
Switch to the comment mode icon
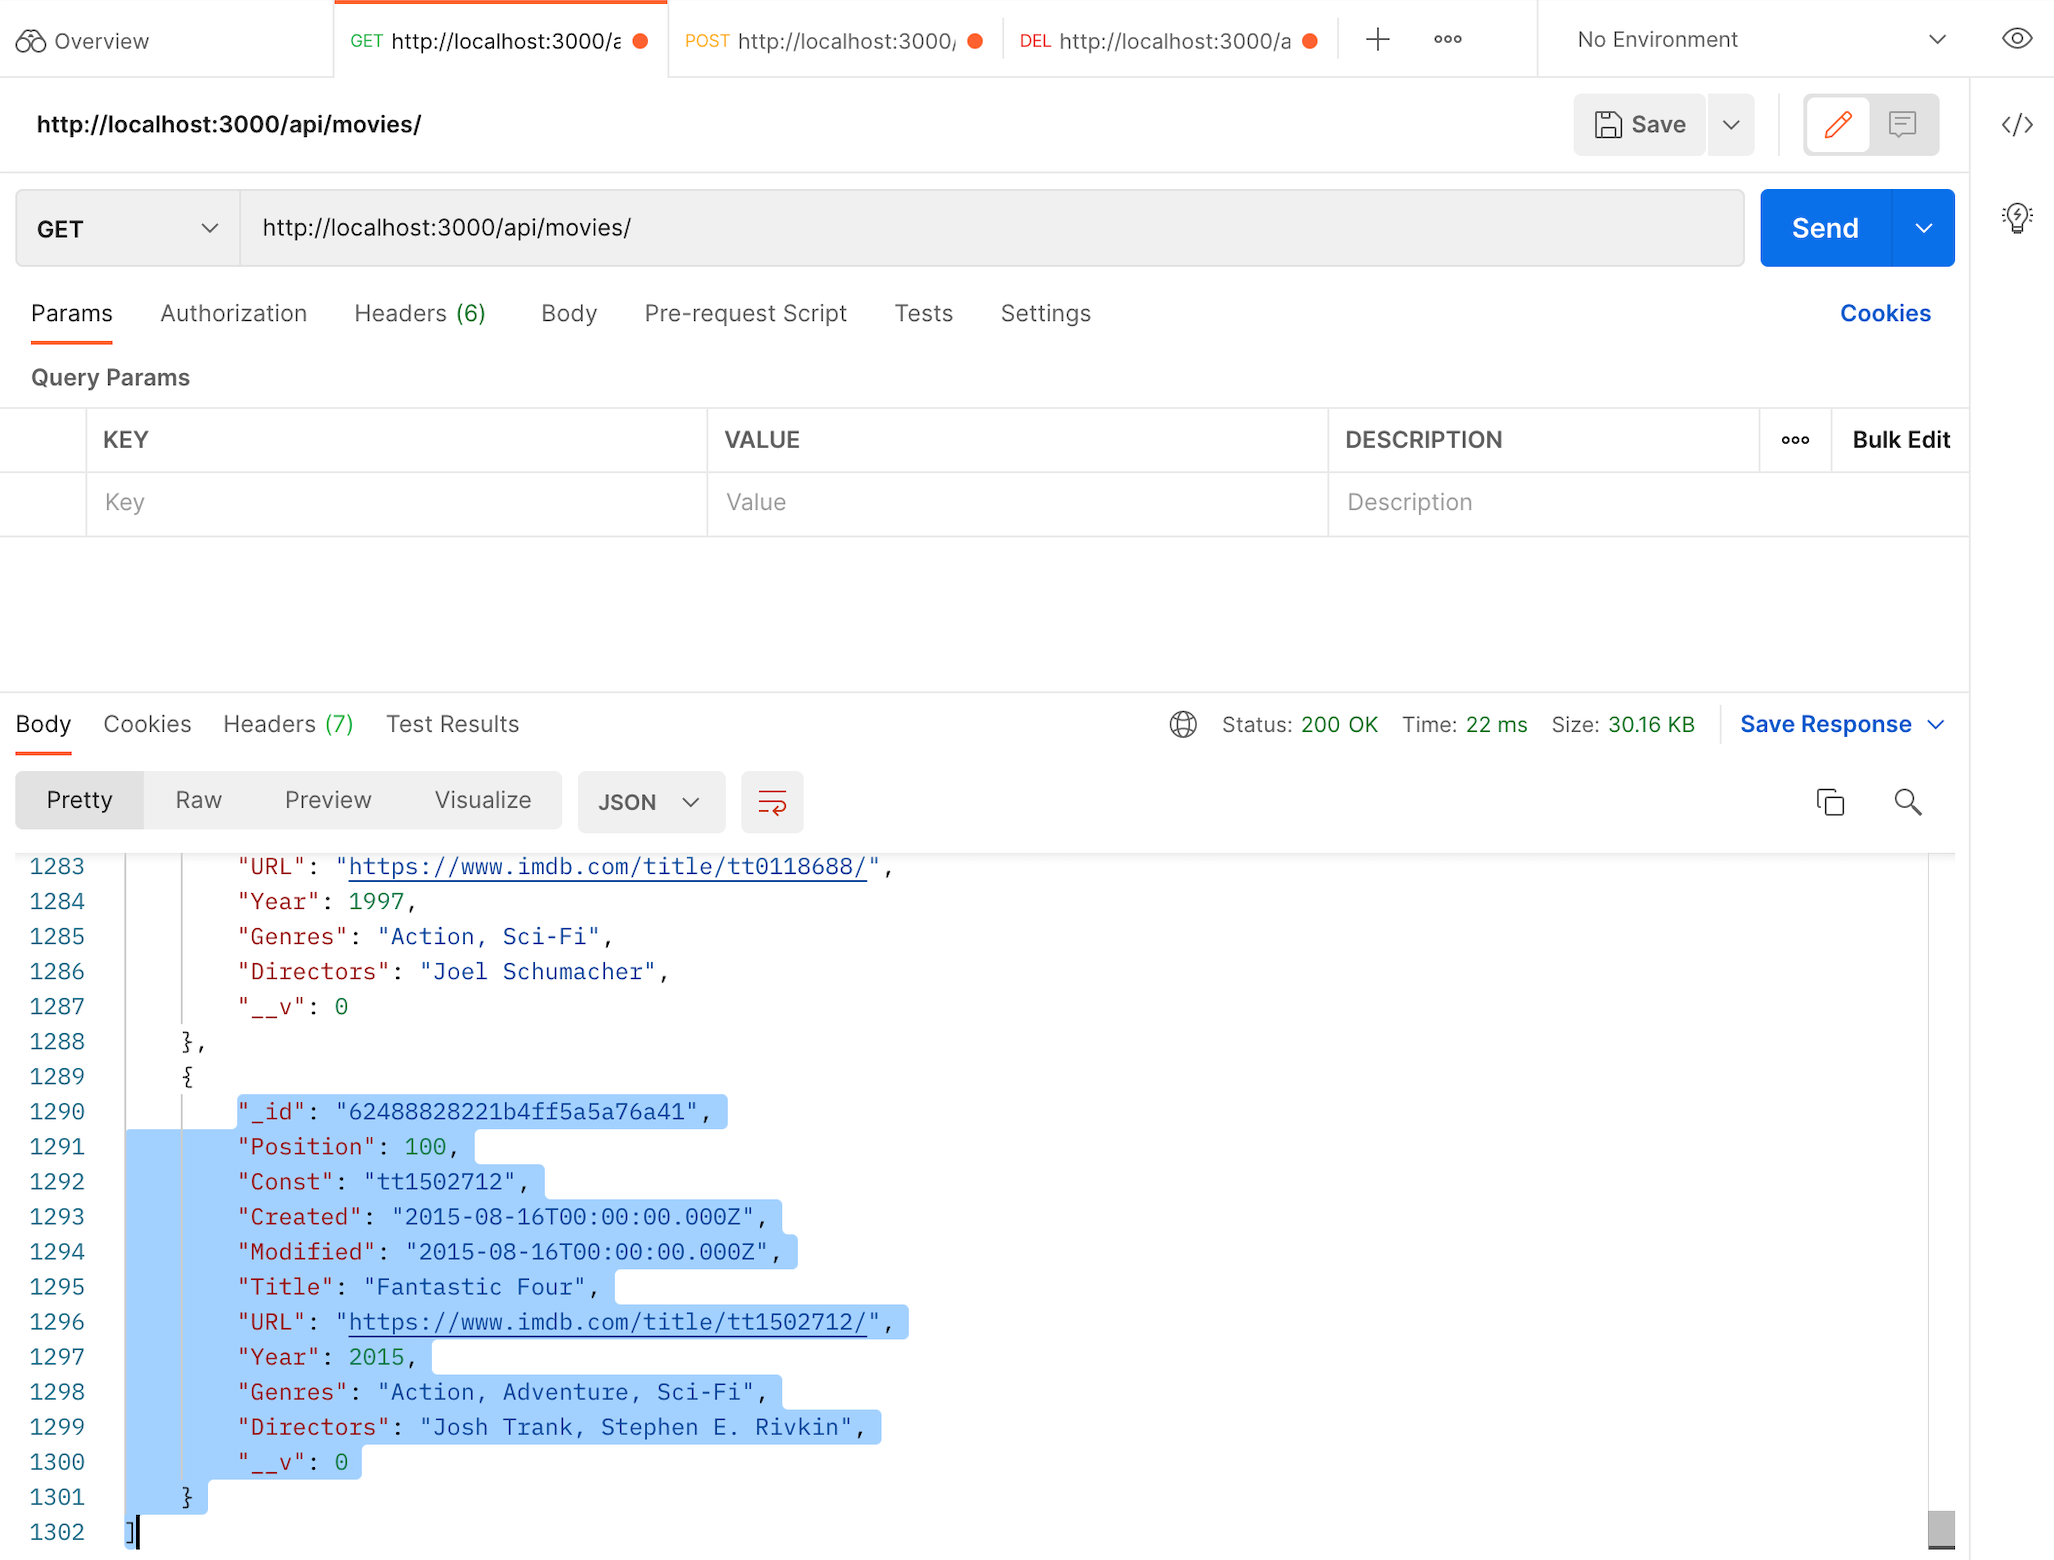pos(1902,125)
